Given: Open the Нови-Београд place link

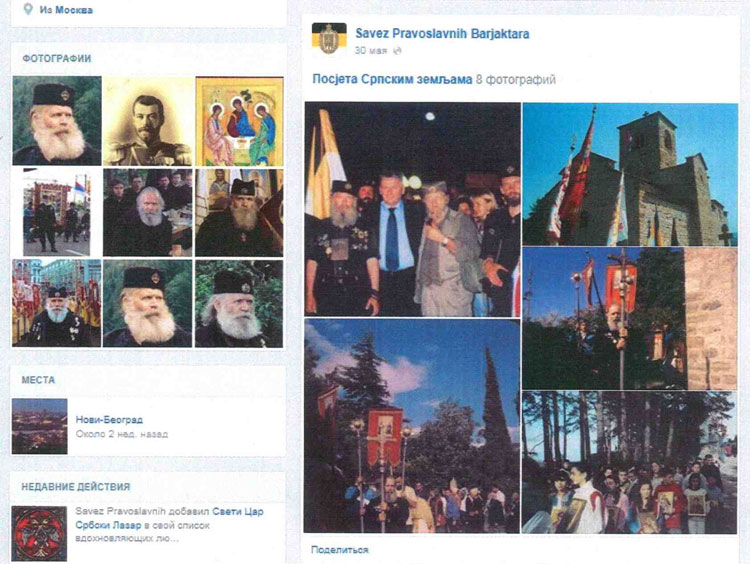Looking at the screenshot, I should pyautogui.click(x=109, y=420).
